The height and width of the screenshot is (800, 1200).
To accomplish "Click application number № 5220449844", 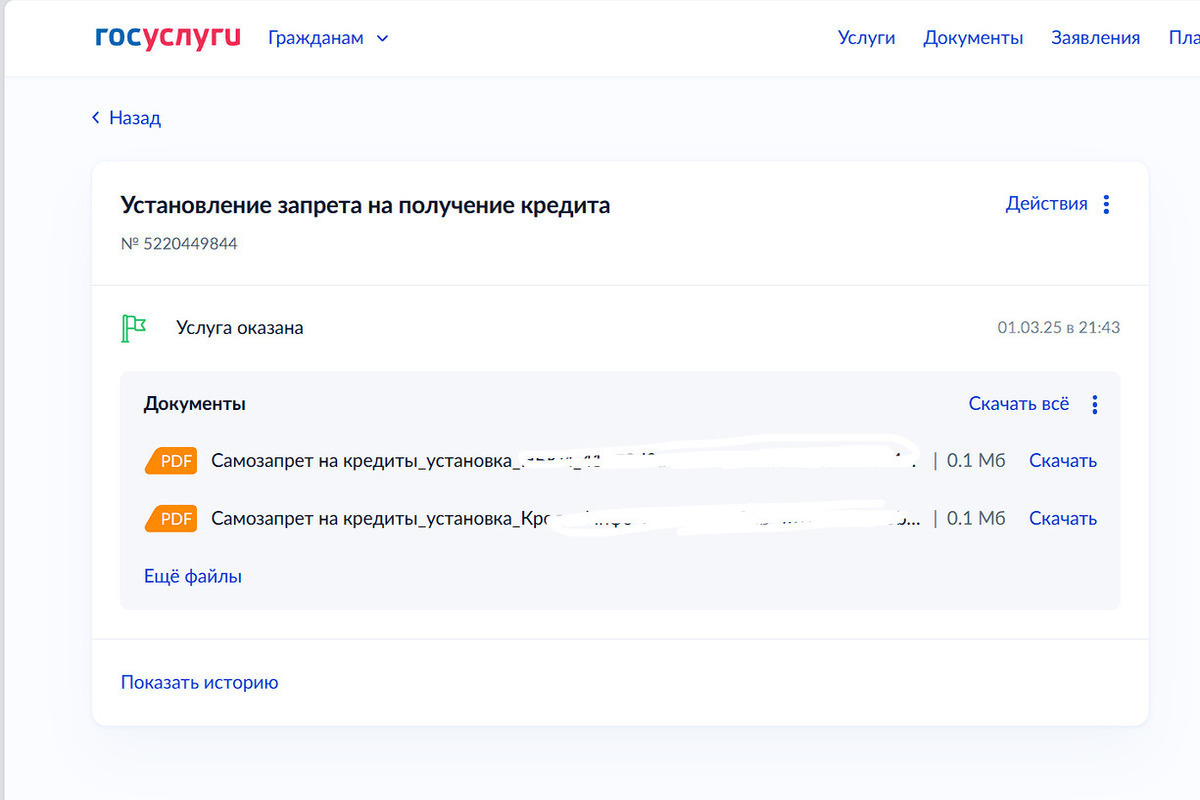I will pyautogui.click(x=179, y=243).
